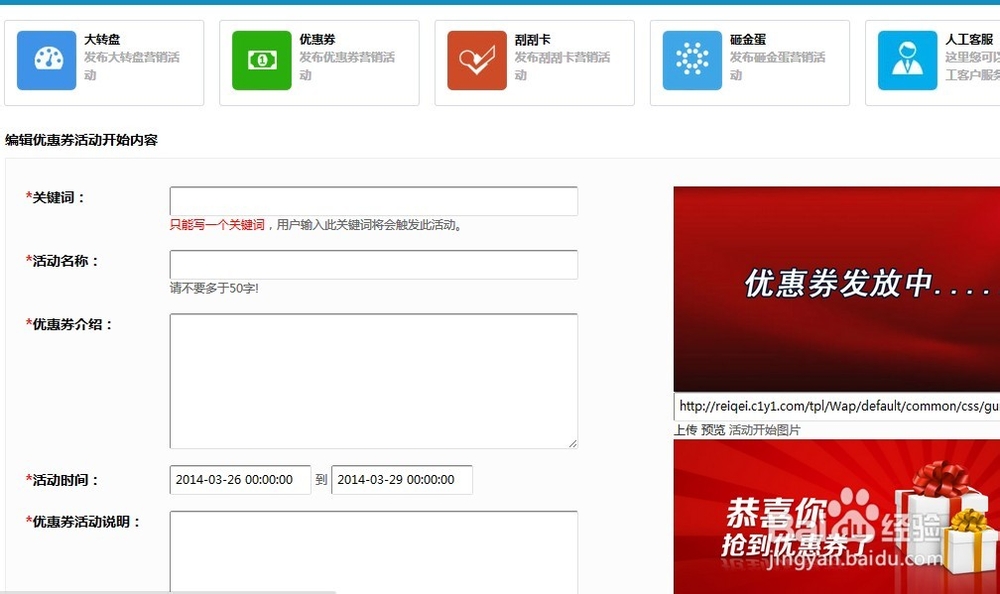Click the end date field 2014-03-29 00:00:00
The height and width of the screenshot is (594, 1000).
click(x=402, y=480)
